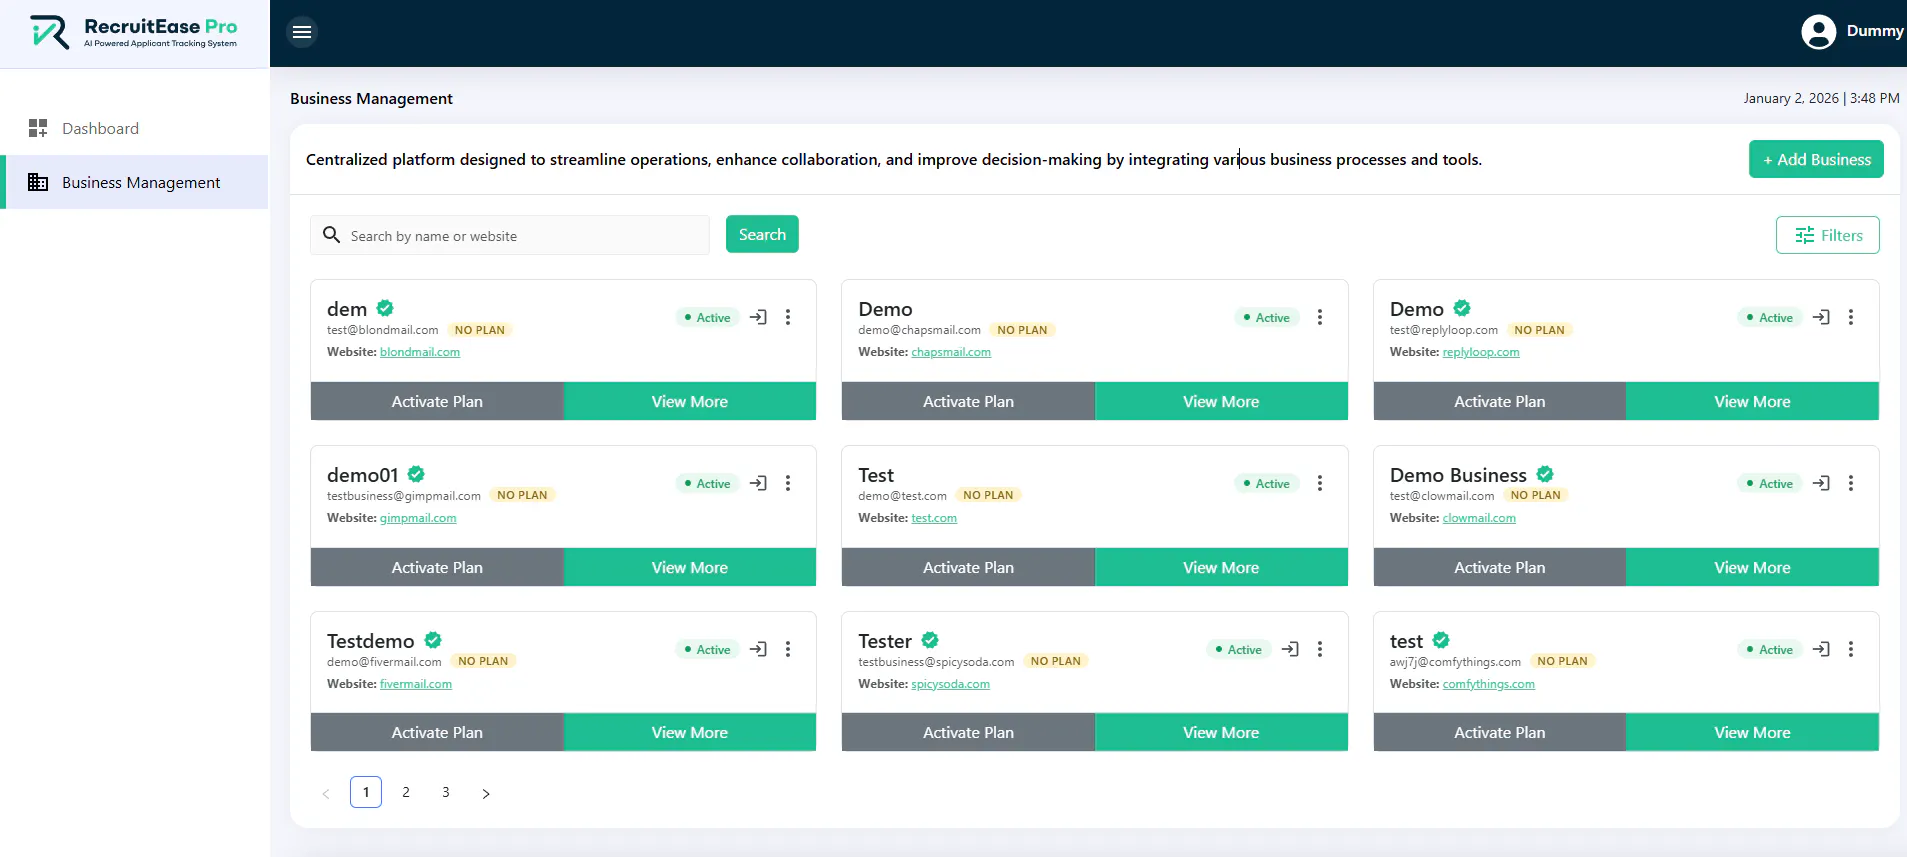Activate Plan for the dem business

point(437,401)
